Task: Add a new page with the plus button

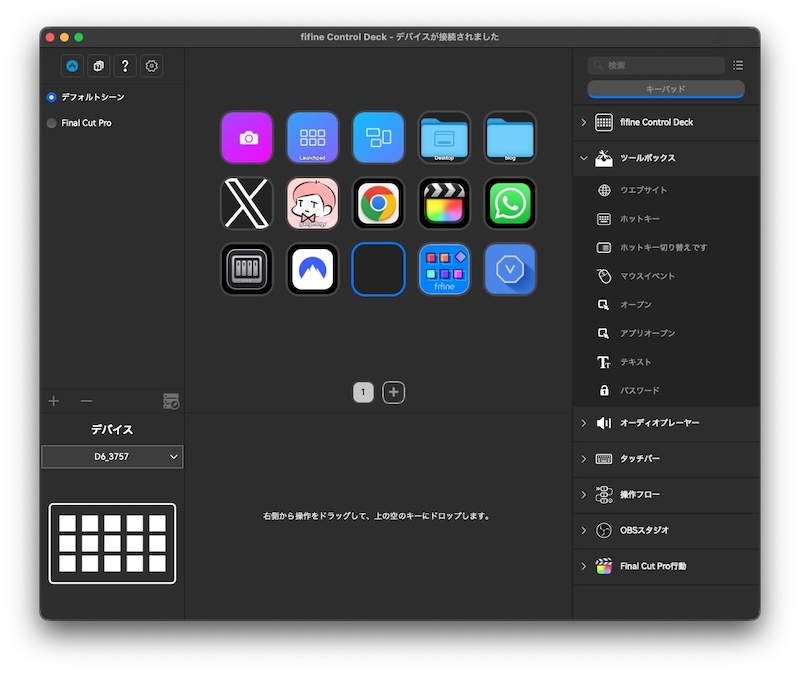Action: [393, 392]
